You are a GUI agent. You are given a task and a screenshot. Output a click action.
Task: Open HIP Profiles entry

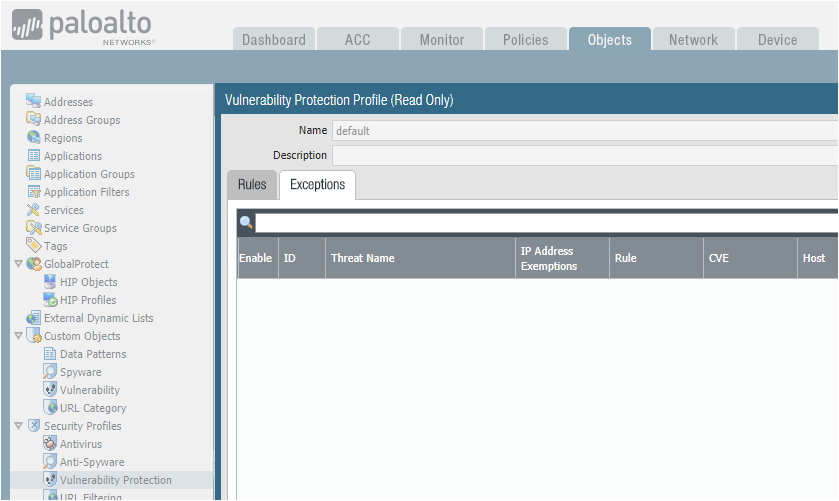pyautogui.click(x=88, y=300)
